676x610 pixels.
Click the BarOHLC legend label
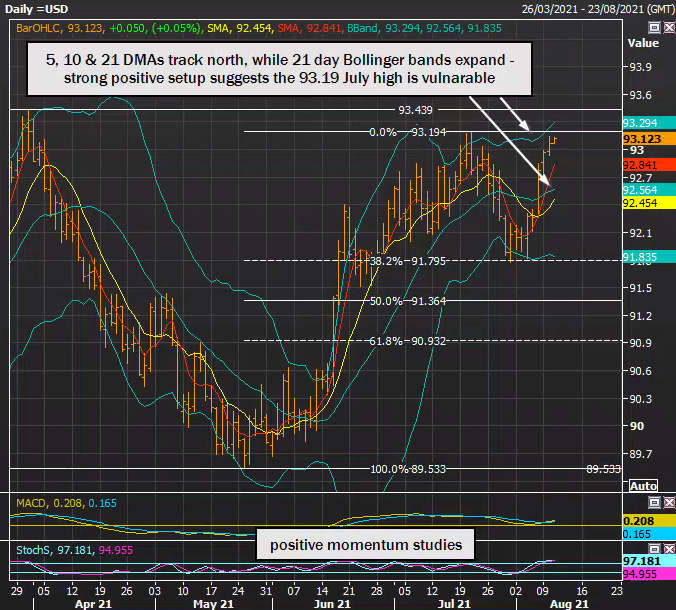[38, 28]
